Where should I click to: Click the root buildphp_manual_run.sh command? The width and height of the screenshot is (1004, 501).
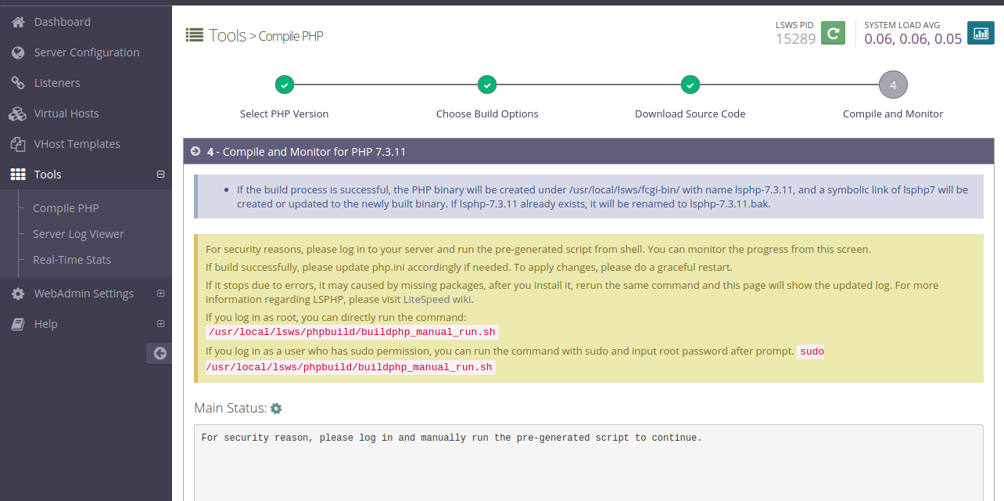352,333
